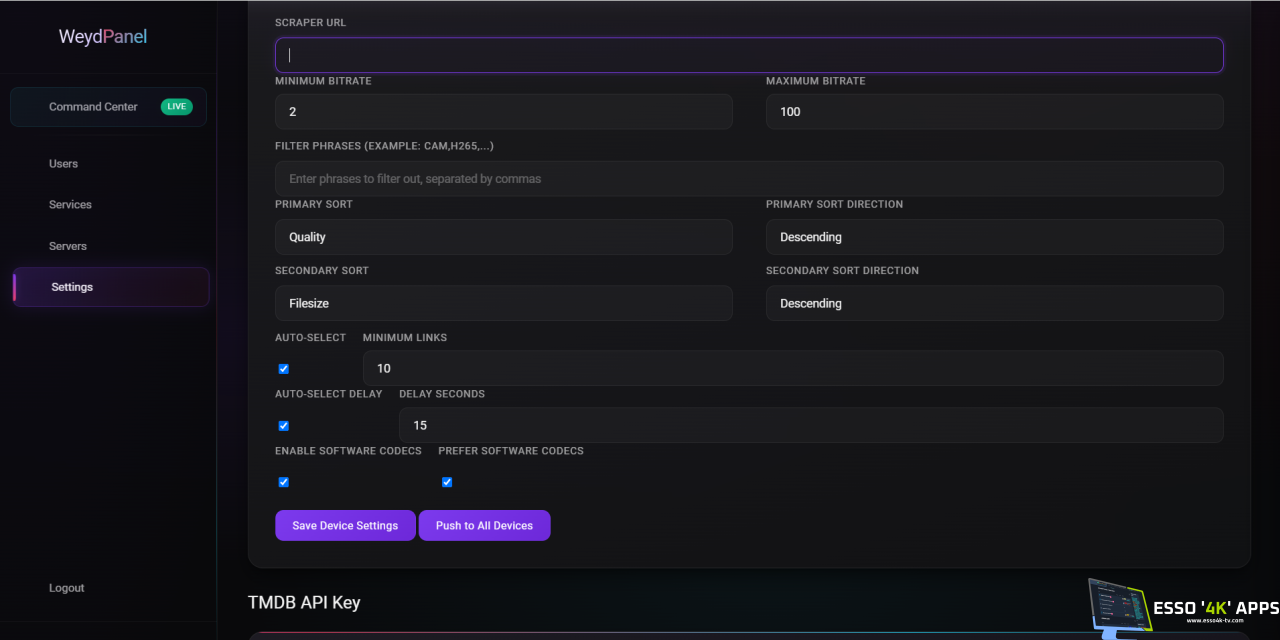Toggle the Auto-Select checkbox
This screenshot has width=1280, height=640.
click(x=284, y=369)
